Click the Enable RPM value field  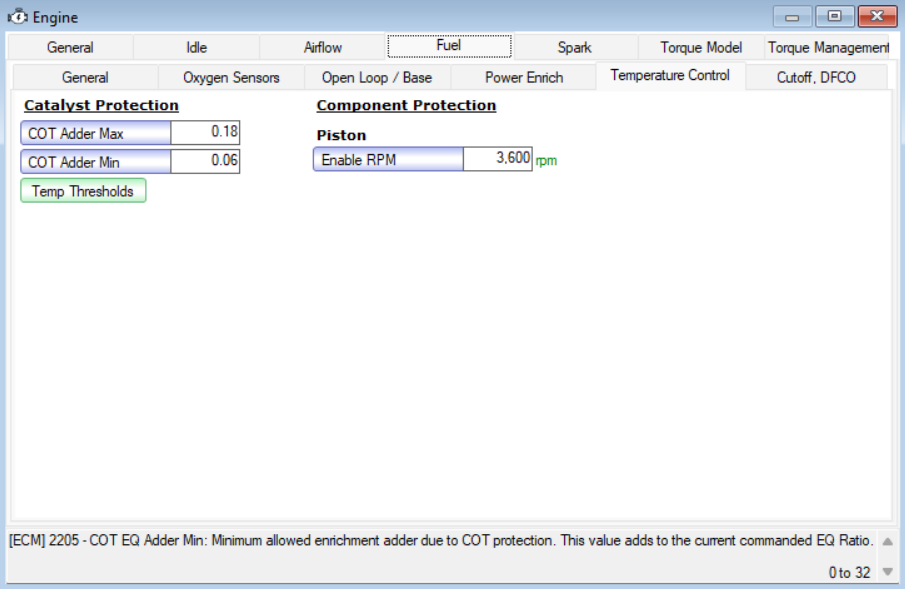coord(498,159)
